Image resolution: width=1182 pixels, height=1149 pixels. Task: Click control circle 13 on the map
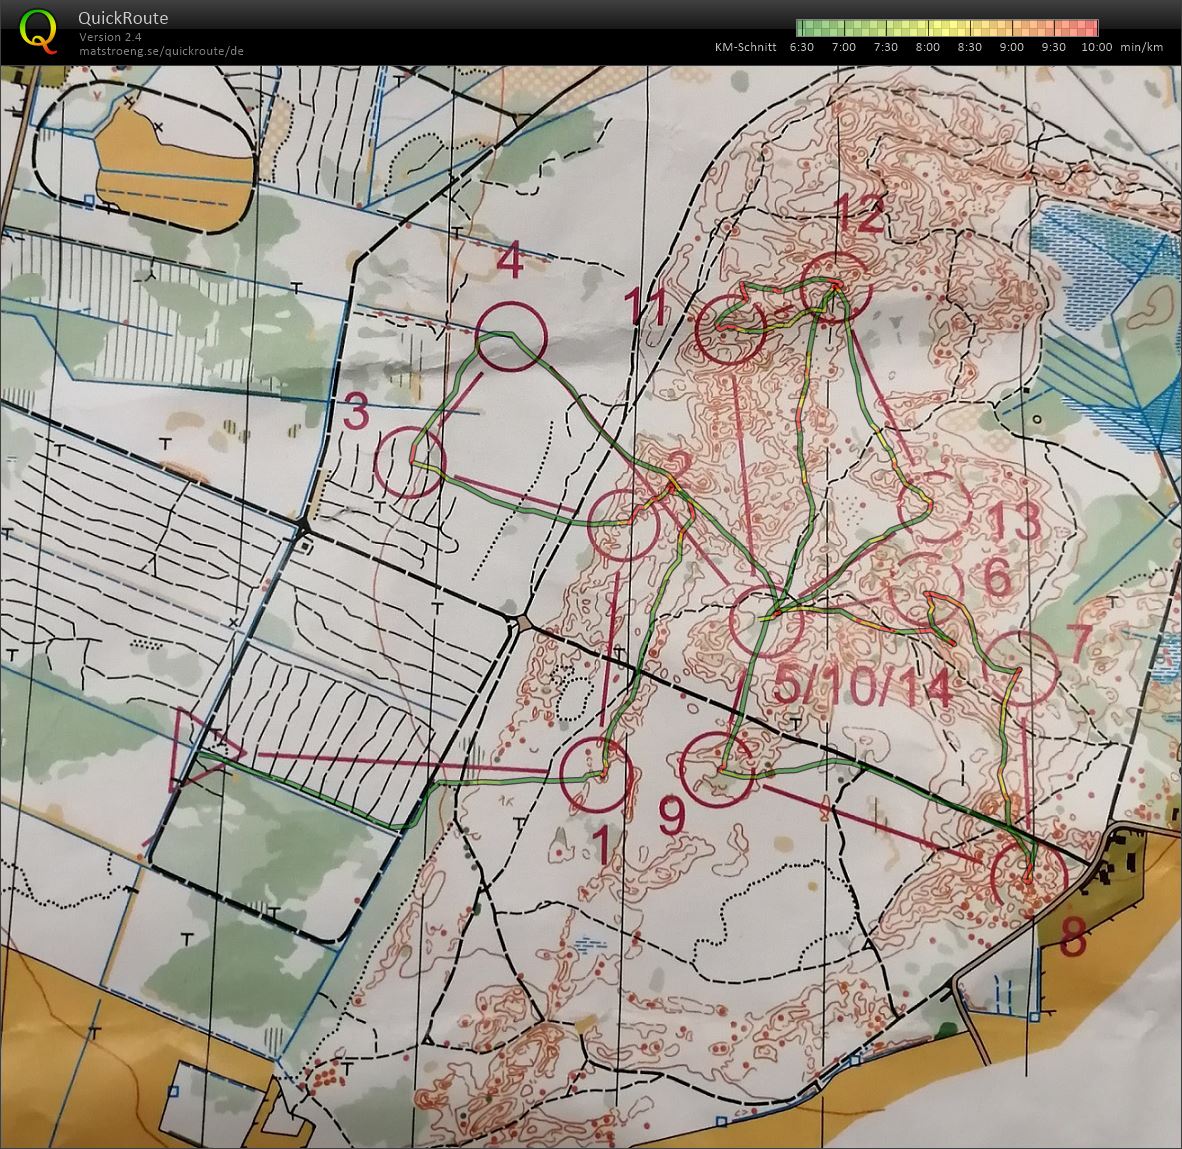tap(932, 507)
